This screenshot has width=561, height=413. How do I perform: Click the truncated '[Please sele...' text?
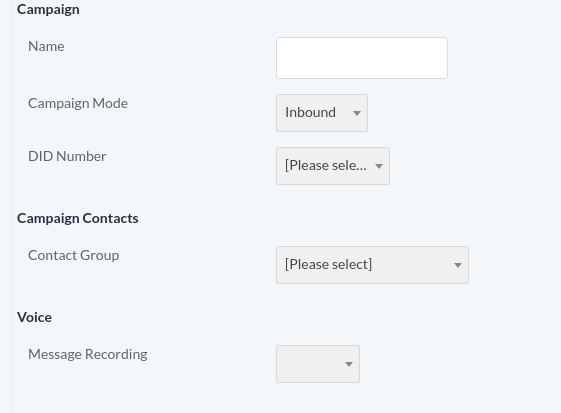326,165
